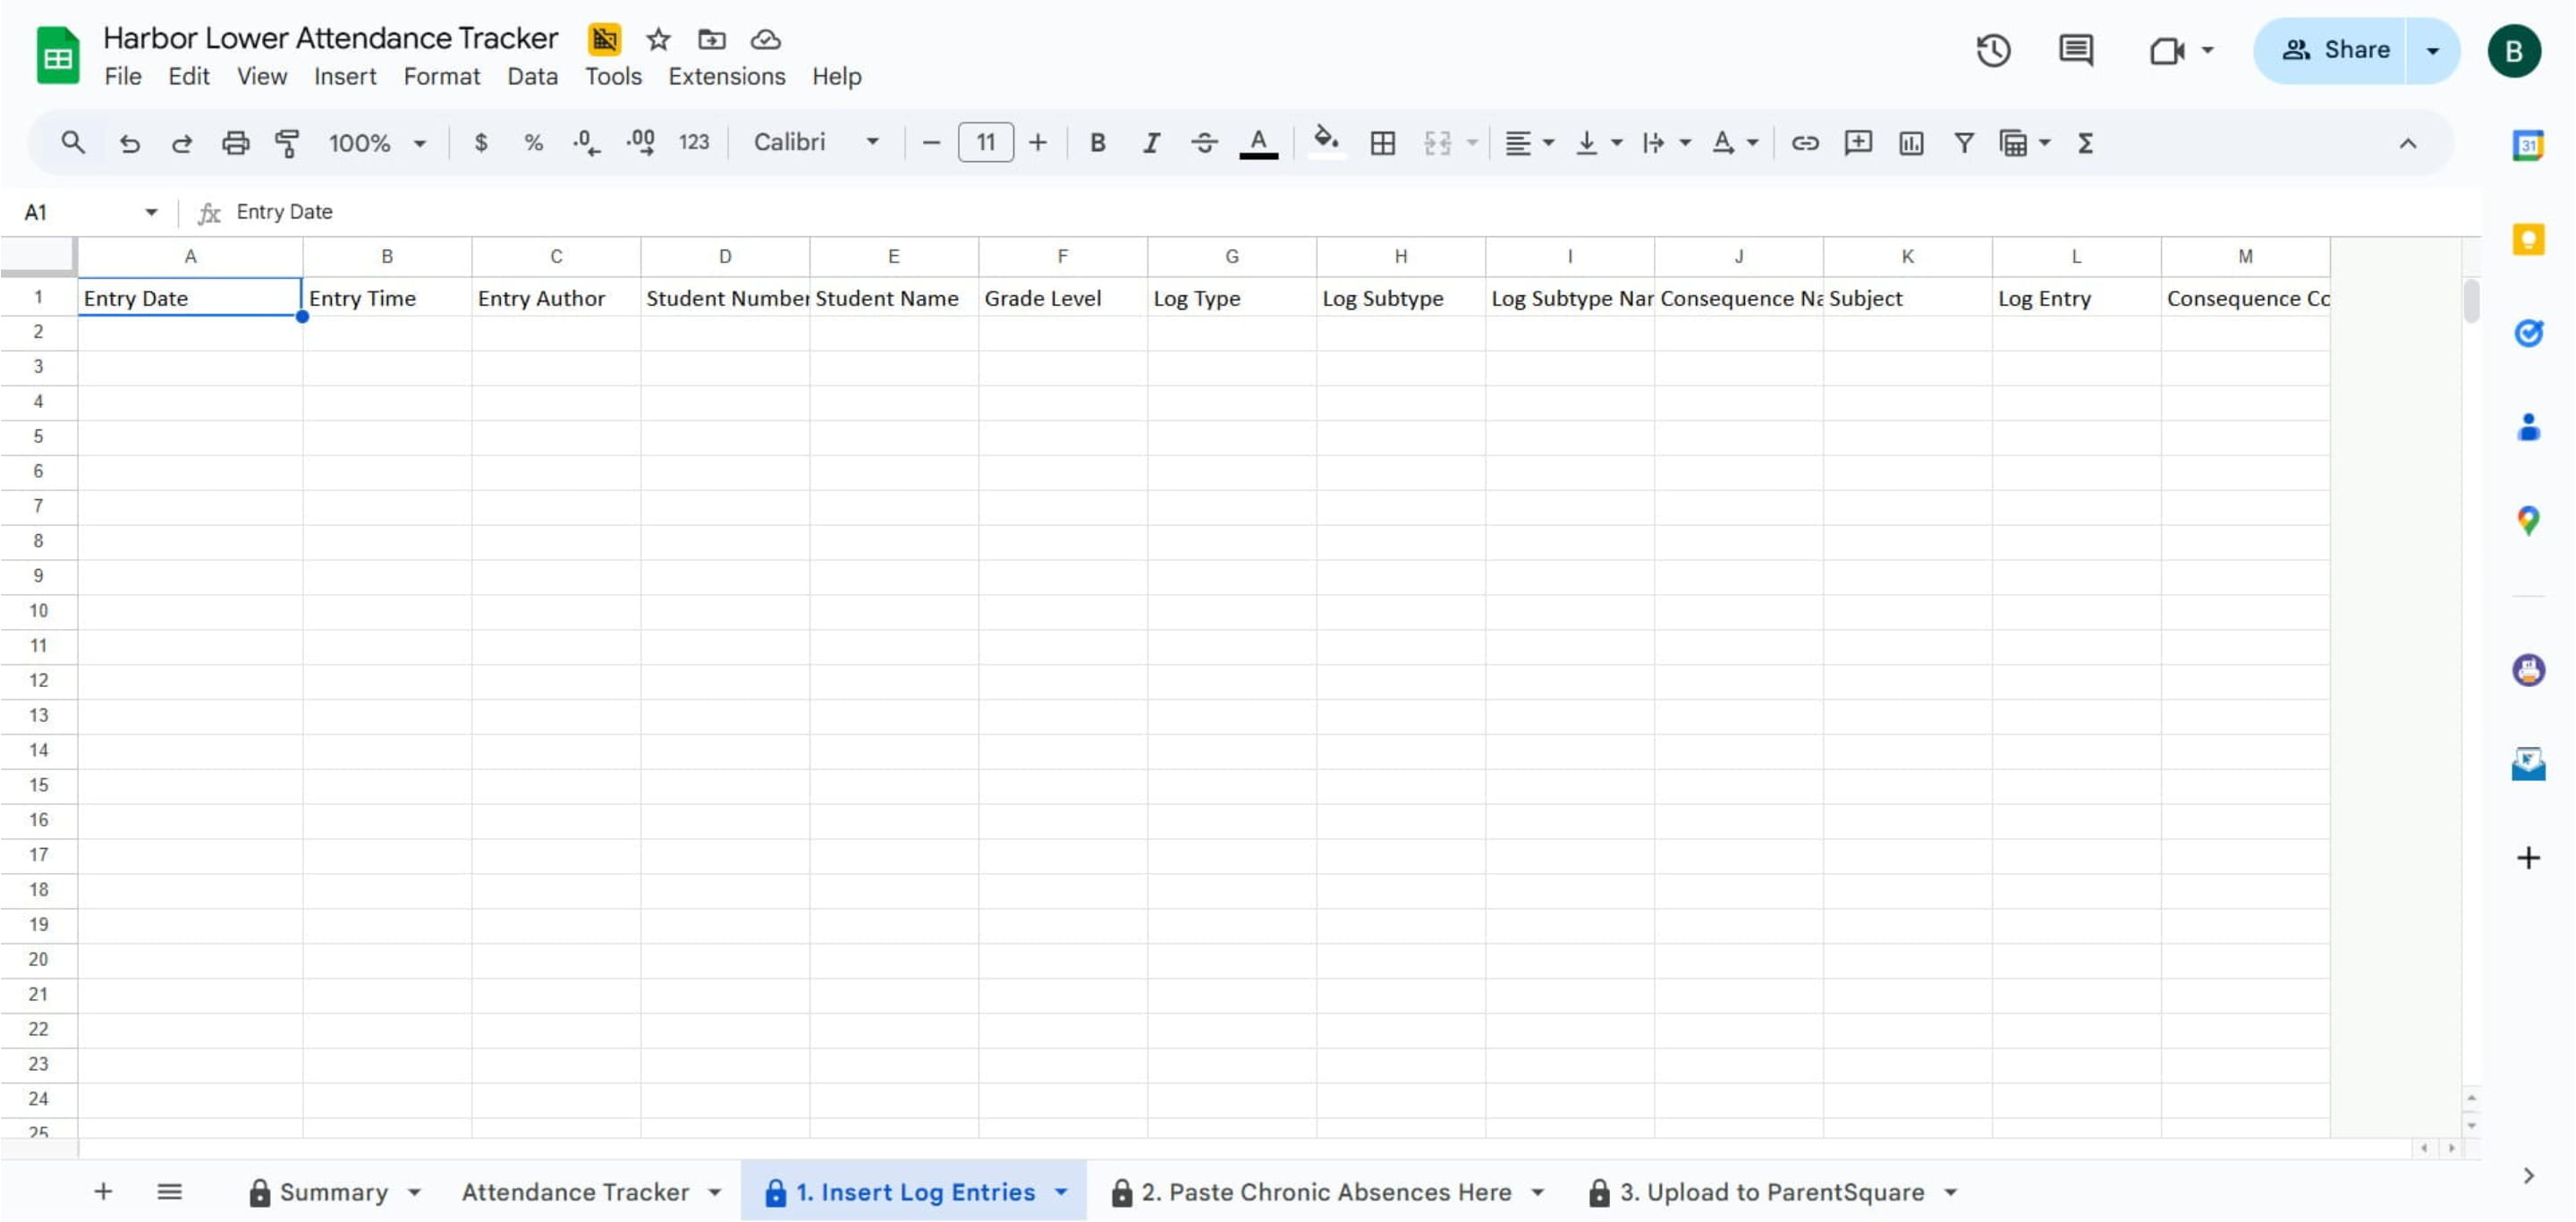
Task: Open Google Keep side panel
Action: coord(2528,239)
